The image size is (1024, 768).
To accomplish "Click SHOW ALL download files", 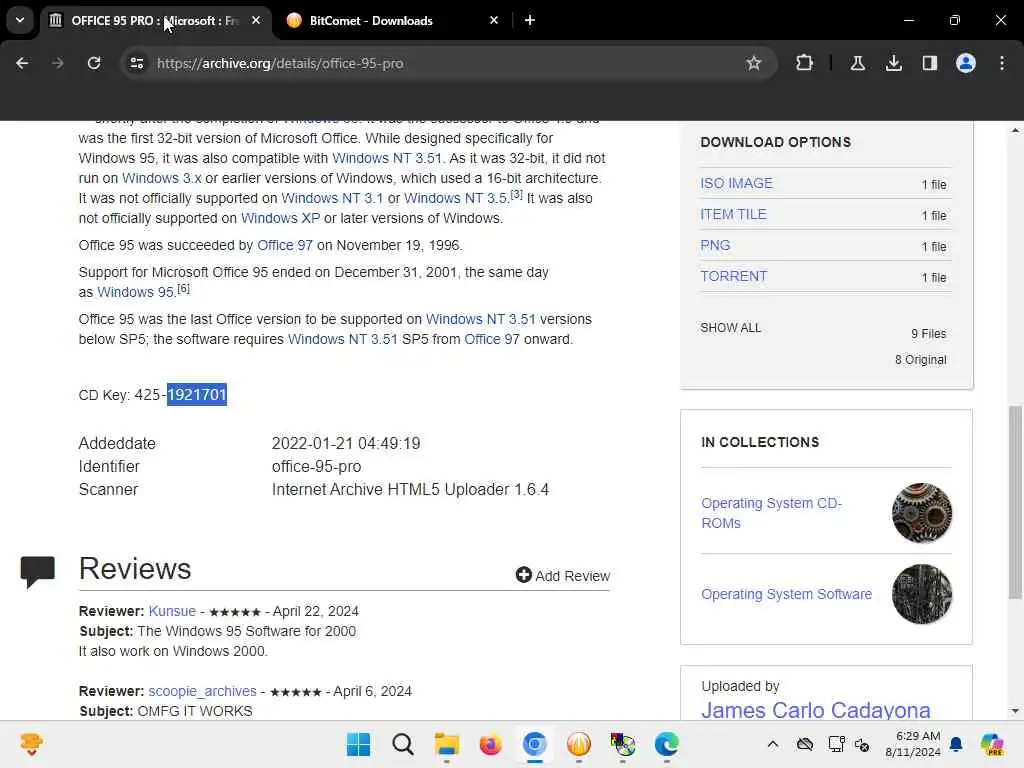I will (730, 328).
